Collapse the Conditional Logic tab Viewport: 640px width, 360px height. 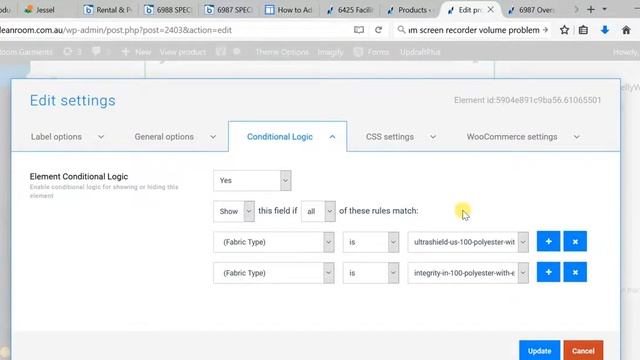tap(288, 137)
